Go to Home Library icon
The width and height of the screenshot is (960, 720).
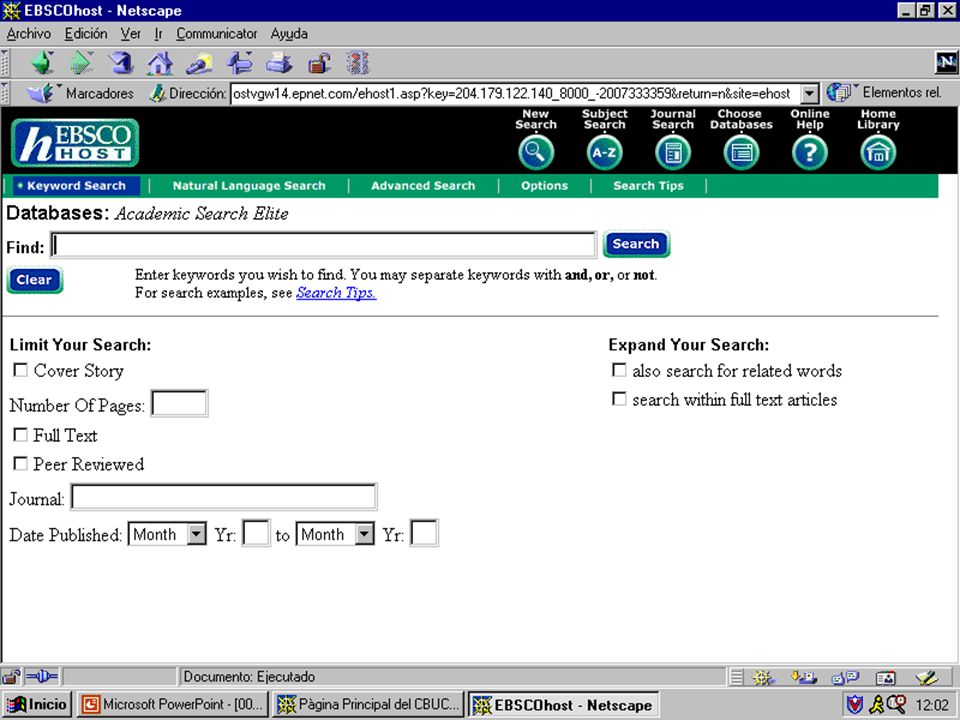pos(878,152)
